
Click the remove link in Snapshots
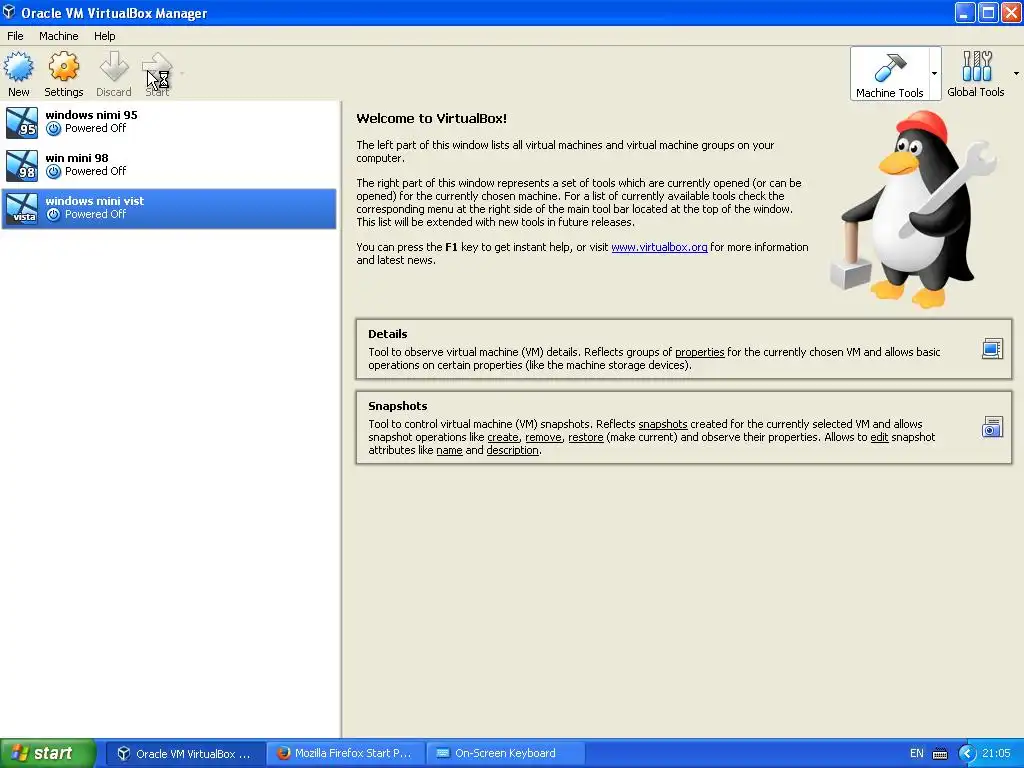[x=543, y=438]
